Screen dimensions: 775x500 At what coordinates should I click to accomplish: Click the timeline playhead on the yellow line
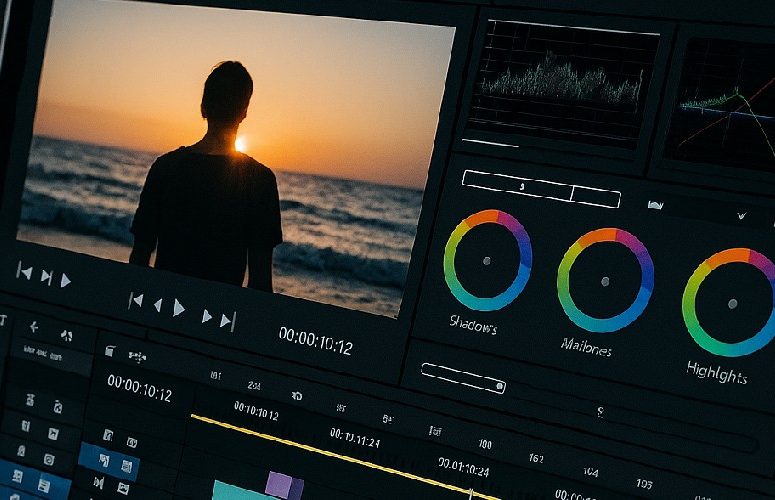click(471, 493)
